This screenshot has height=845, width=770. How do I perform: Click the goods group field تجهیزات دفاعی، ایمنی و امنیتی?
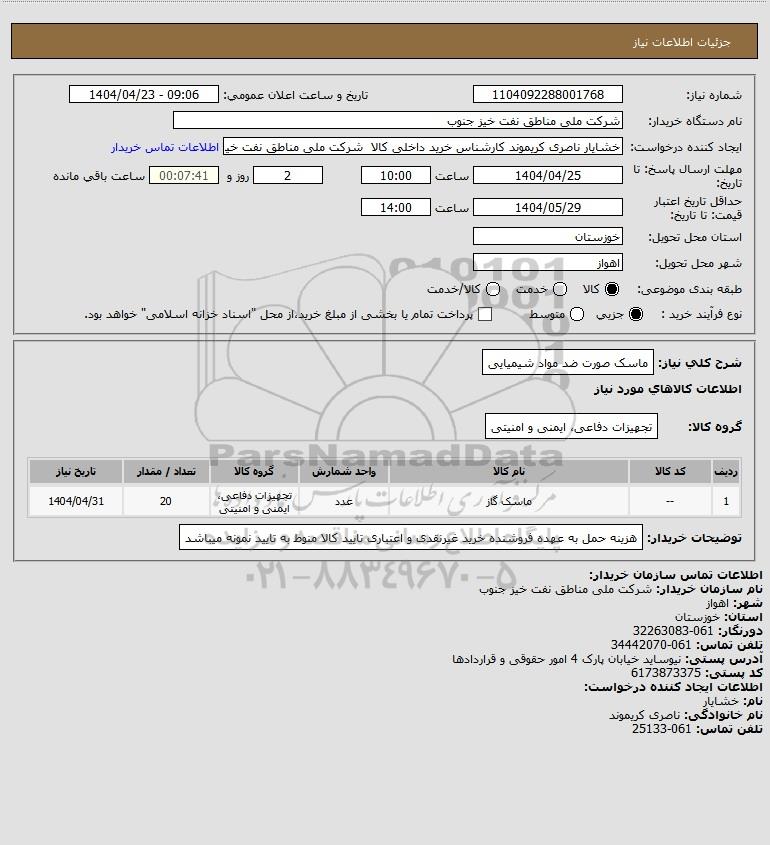(571, 427)
